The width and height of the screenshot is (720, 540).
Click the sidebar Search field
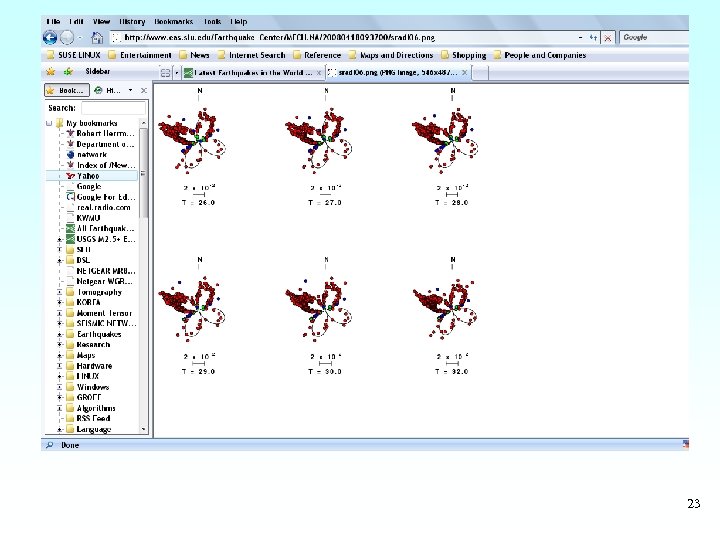[113, 108]
